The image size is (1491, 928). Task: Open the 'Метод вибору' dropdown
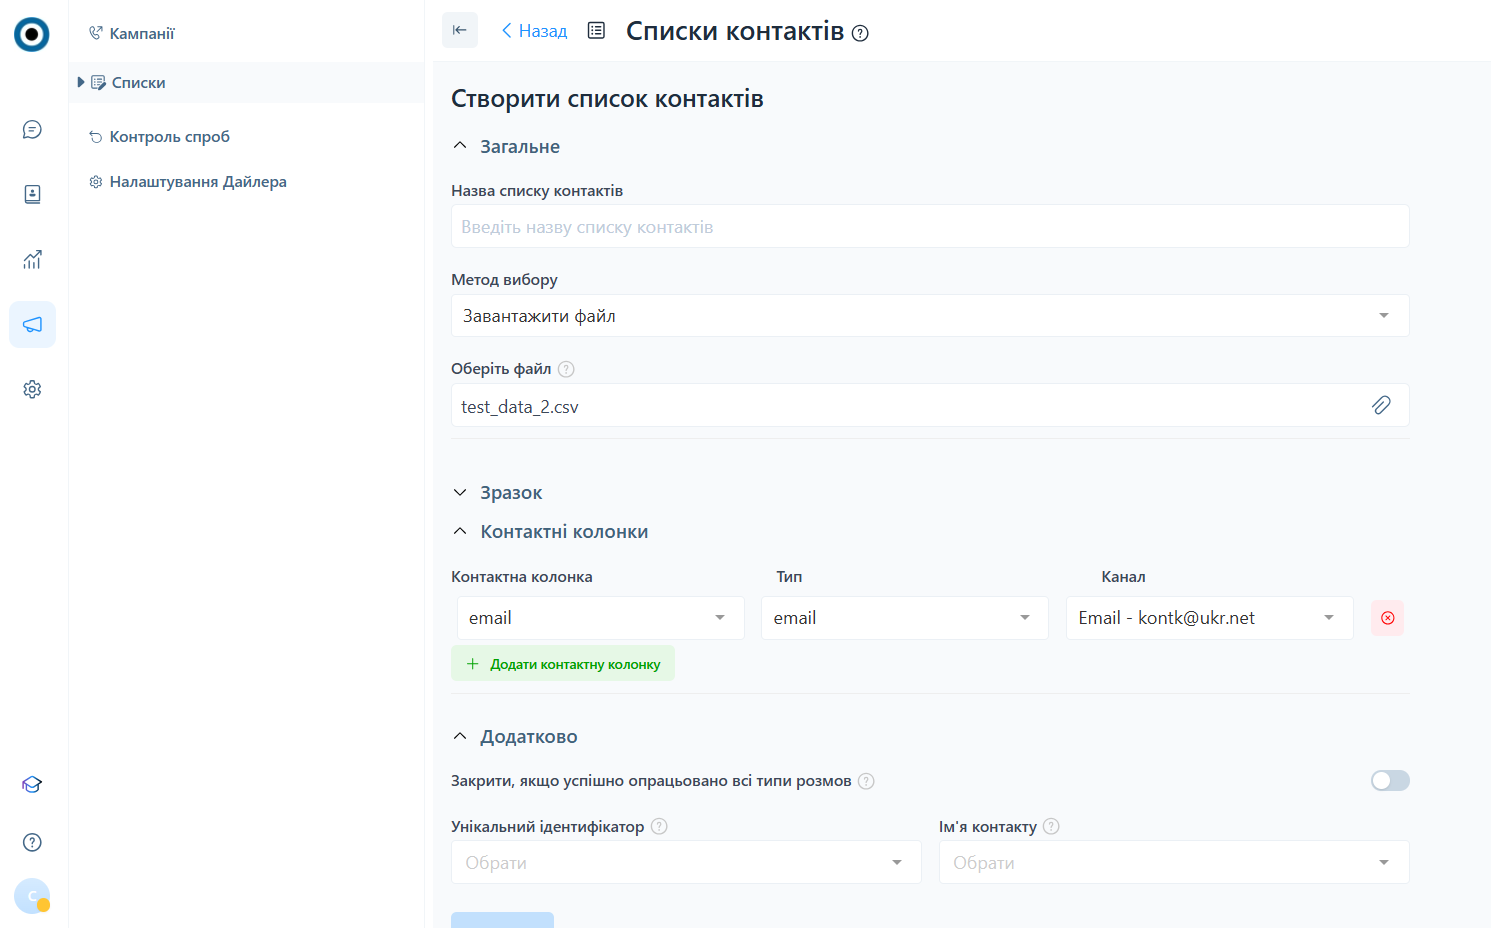pos(929,316)
